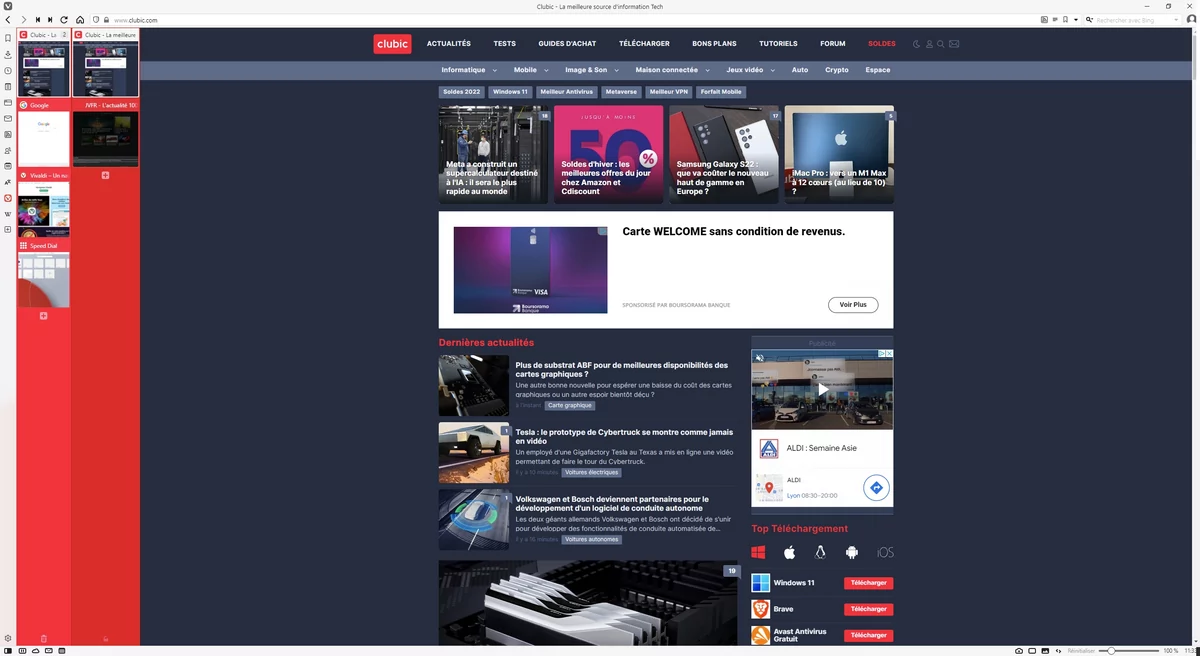Click the Clubic user account icon

pos(929,44)
